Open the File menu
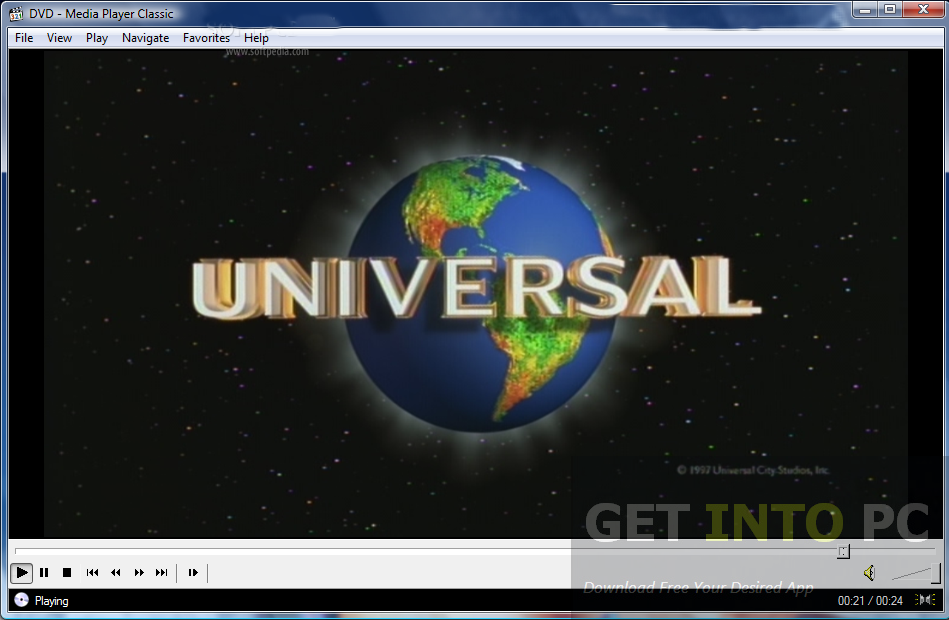 (24, 38)
